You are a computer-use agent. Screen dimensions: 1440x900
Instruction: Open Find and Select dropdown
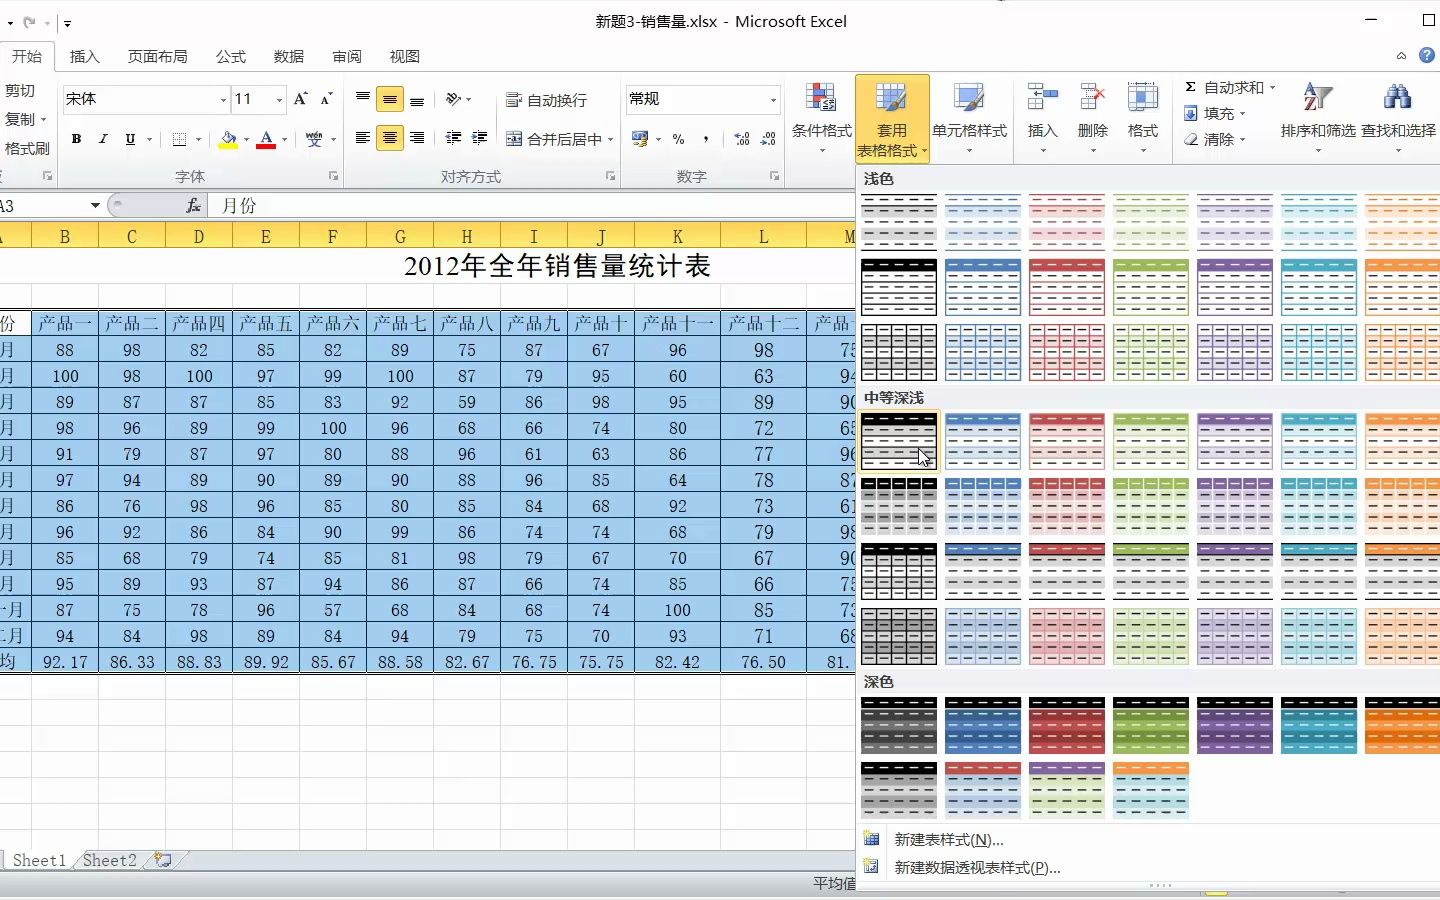click(1398, 118)
